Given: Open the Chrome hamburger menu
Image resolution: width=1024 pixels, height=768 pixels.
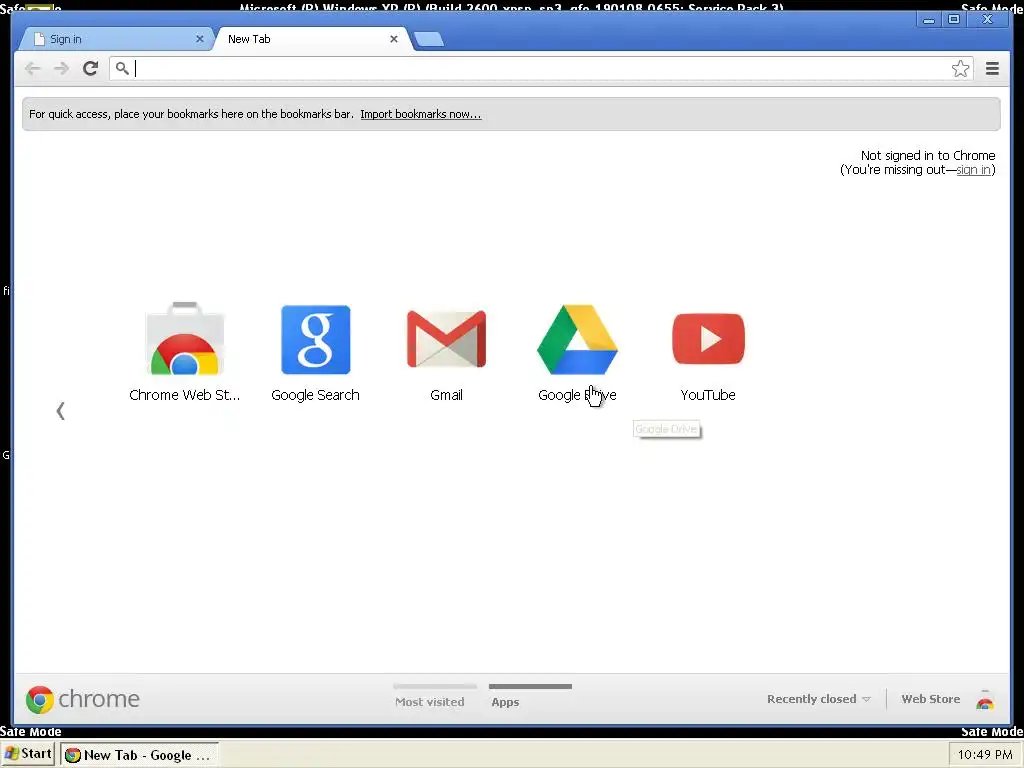Looking at the screenshot, I should [992, 69].
